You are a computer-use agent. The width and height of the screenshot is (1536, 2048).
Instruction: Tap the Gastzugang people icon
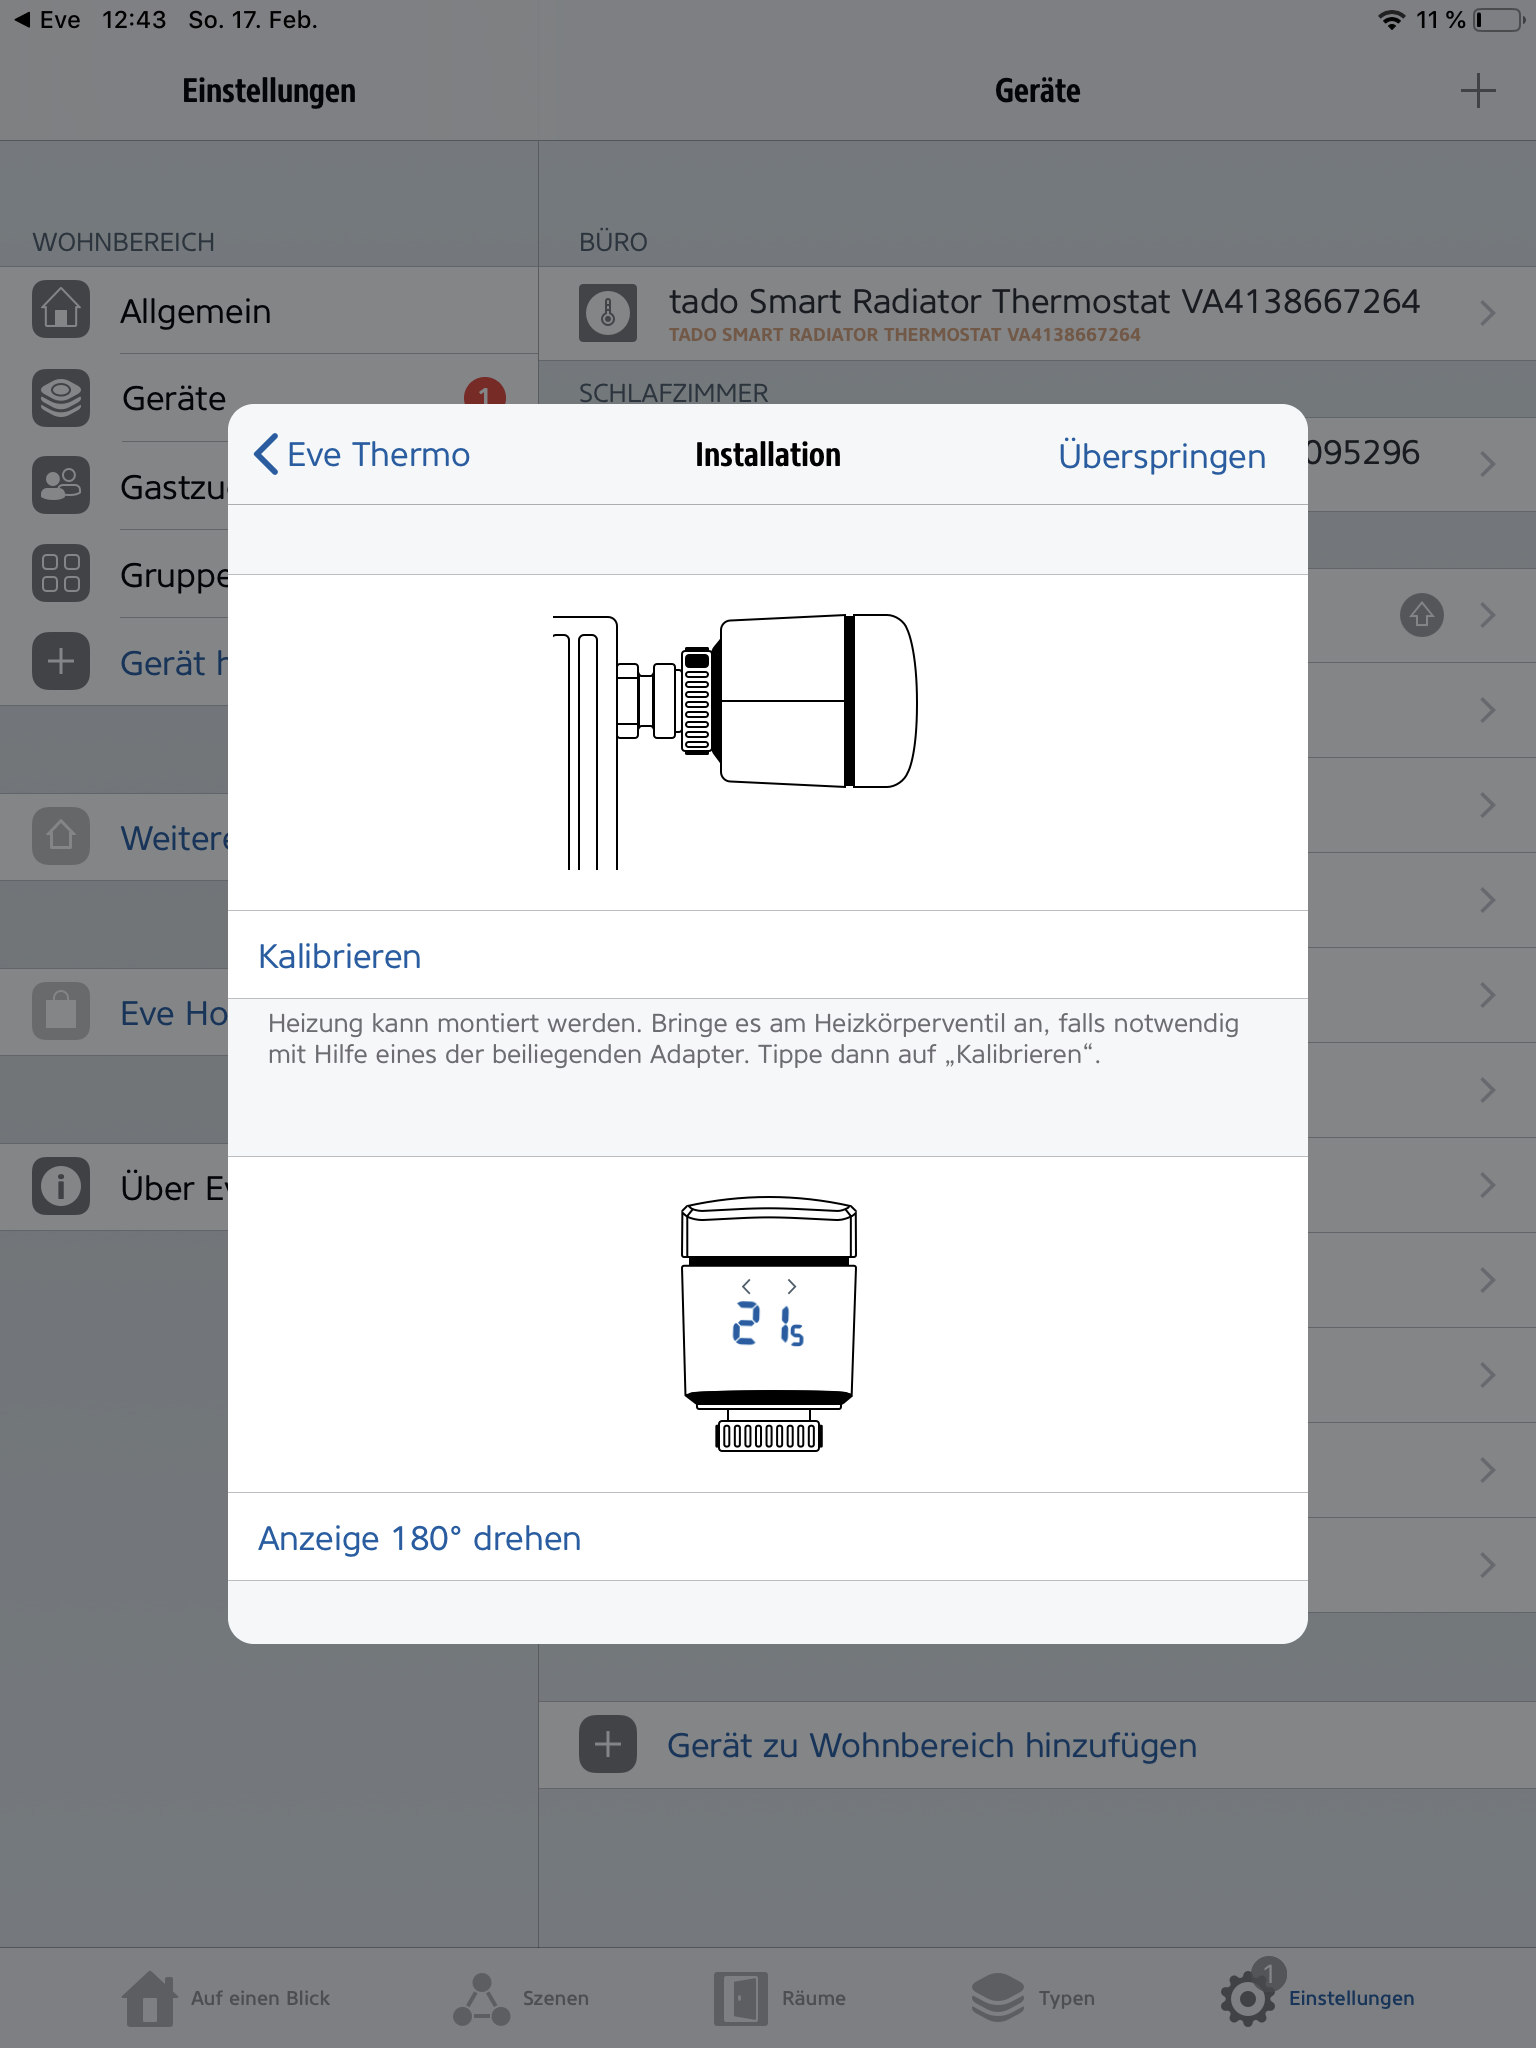tap(61, 485)
